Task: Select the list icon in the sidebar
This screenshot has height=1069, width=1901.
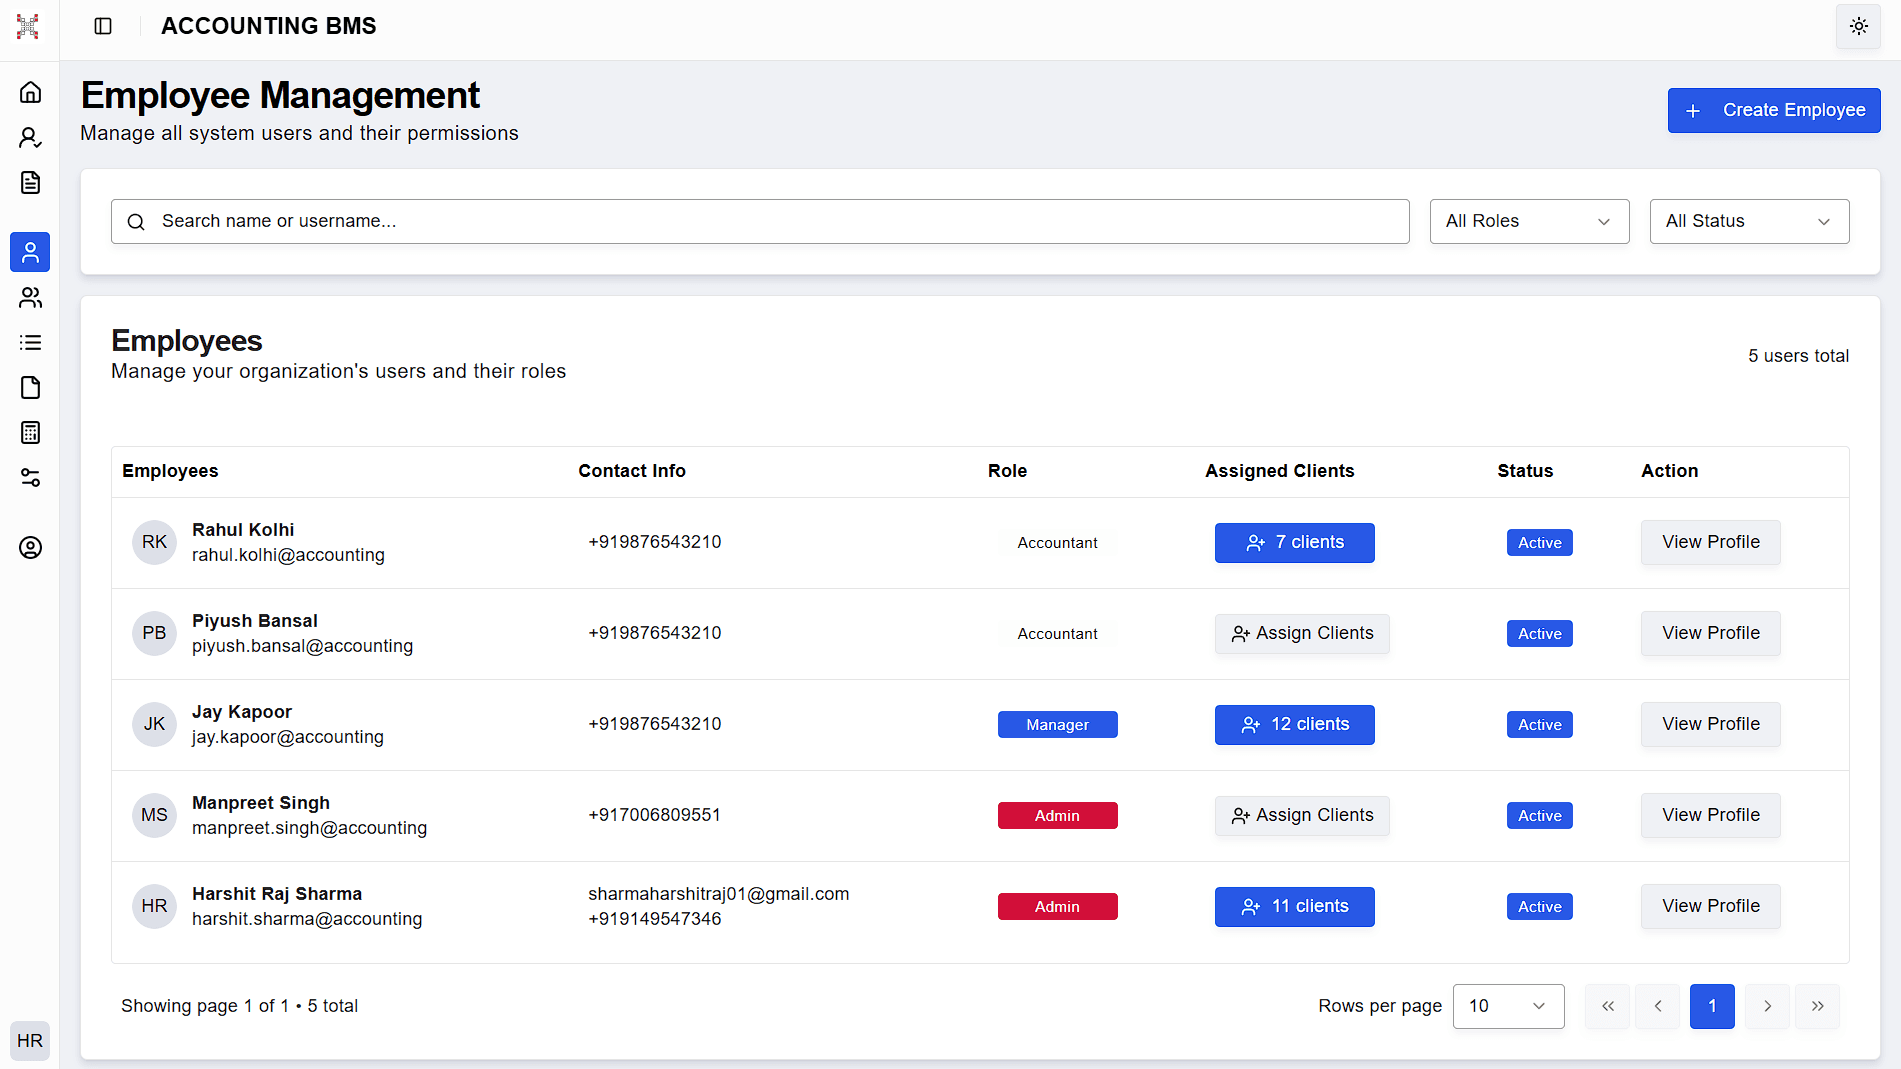Action: click(30, 342)
